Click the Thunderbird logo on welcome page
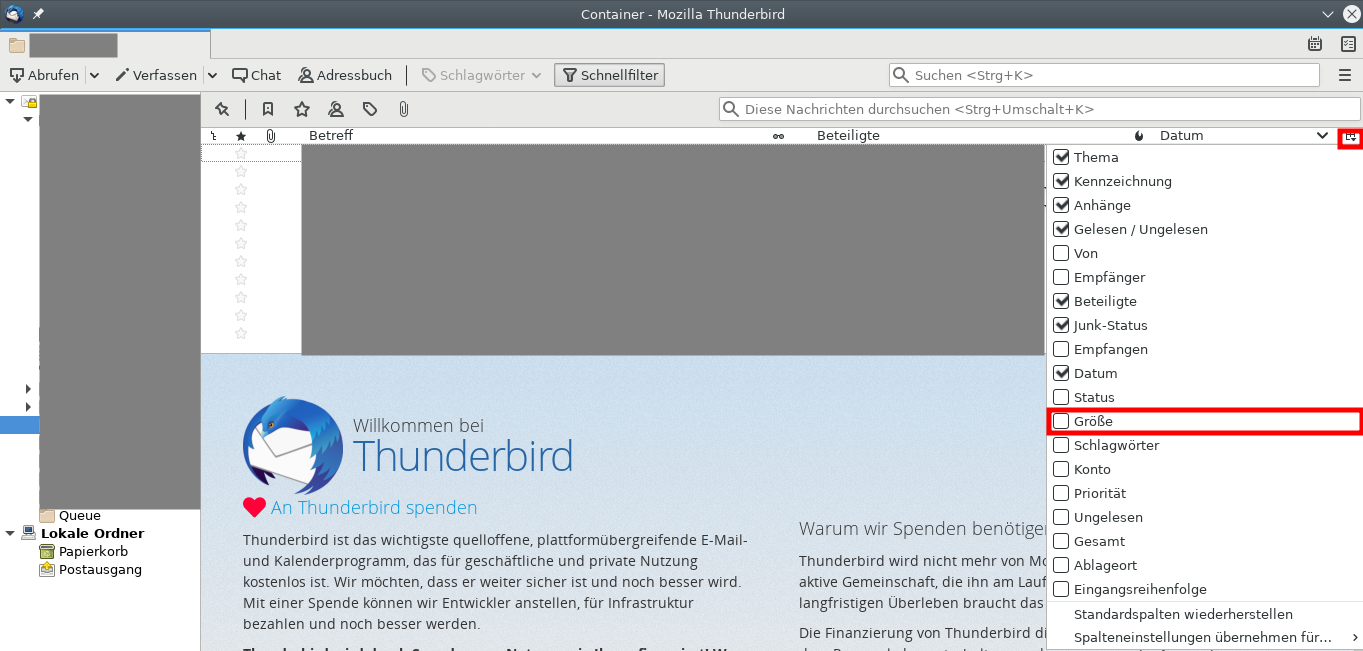The image size is (1363, 651). point(293,445)
